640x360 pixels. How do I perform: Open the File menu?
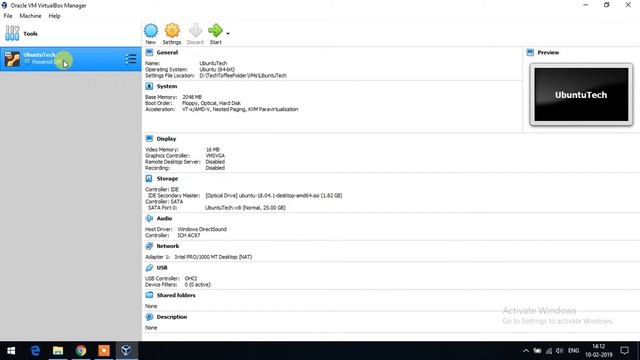[8, 16]
